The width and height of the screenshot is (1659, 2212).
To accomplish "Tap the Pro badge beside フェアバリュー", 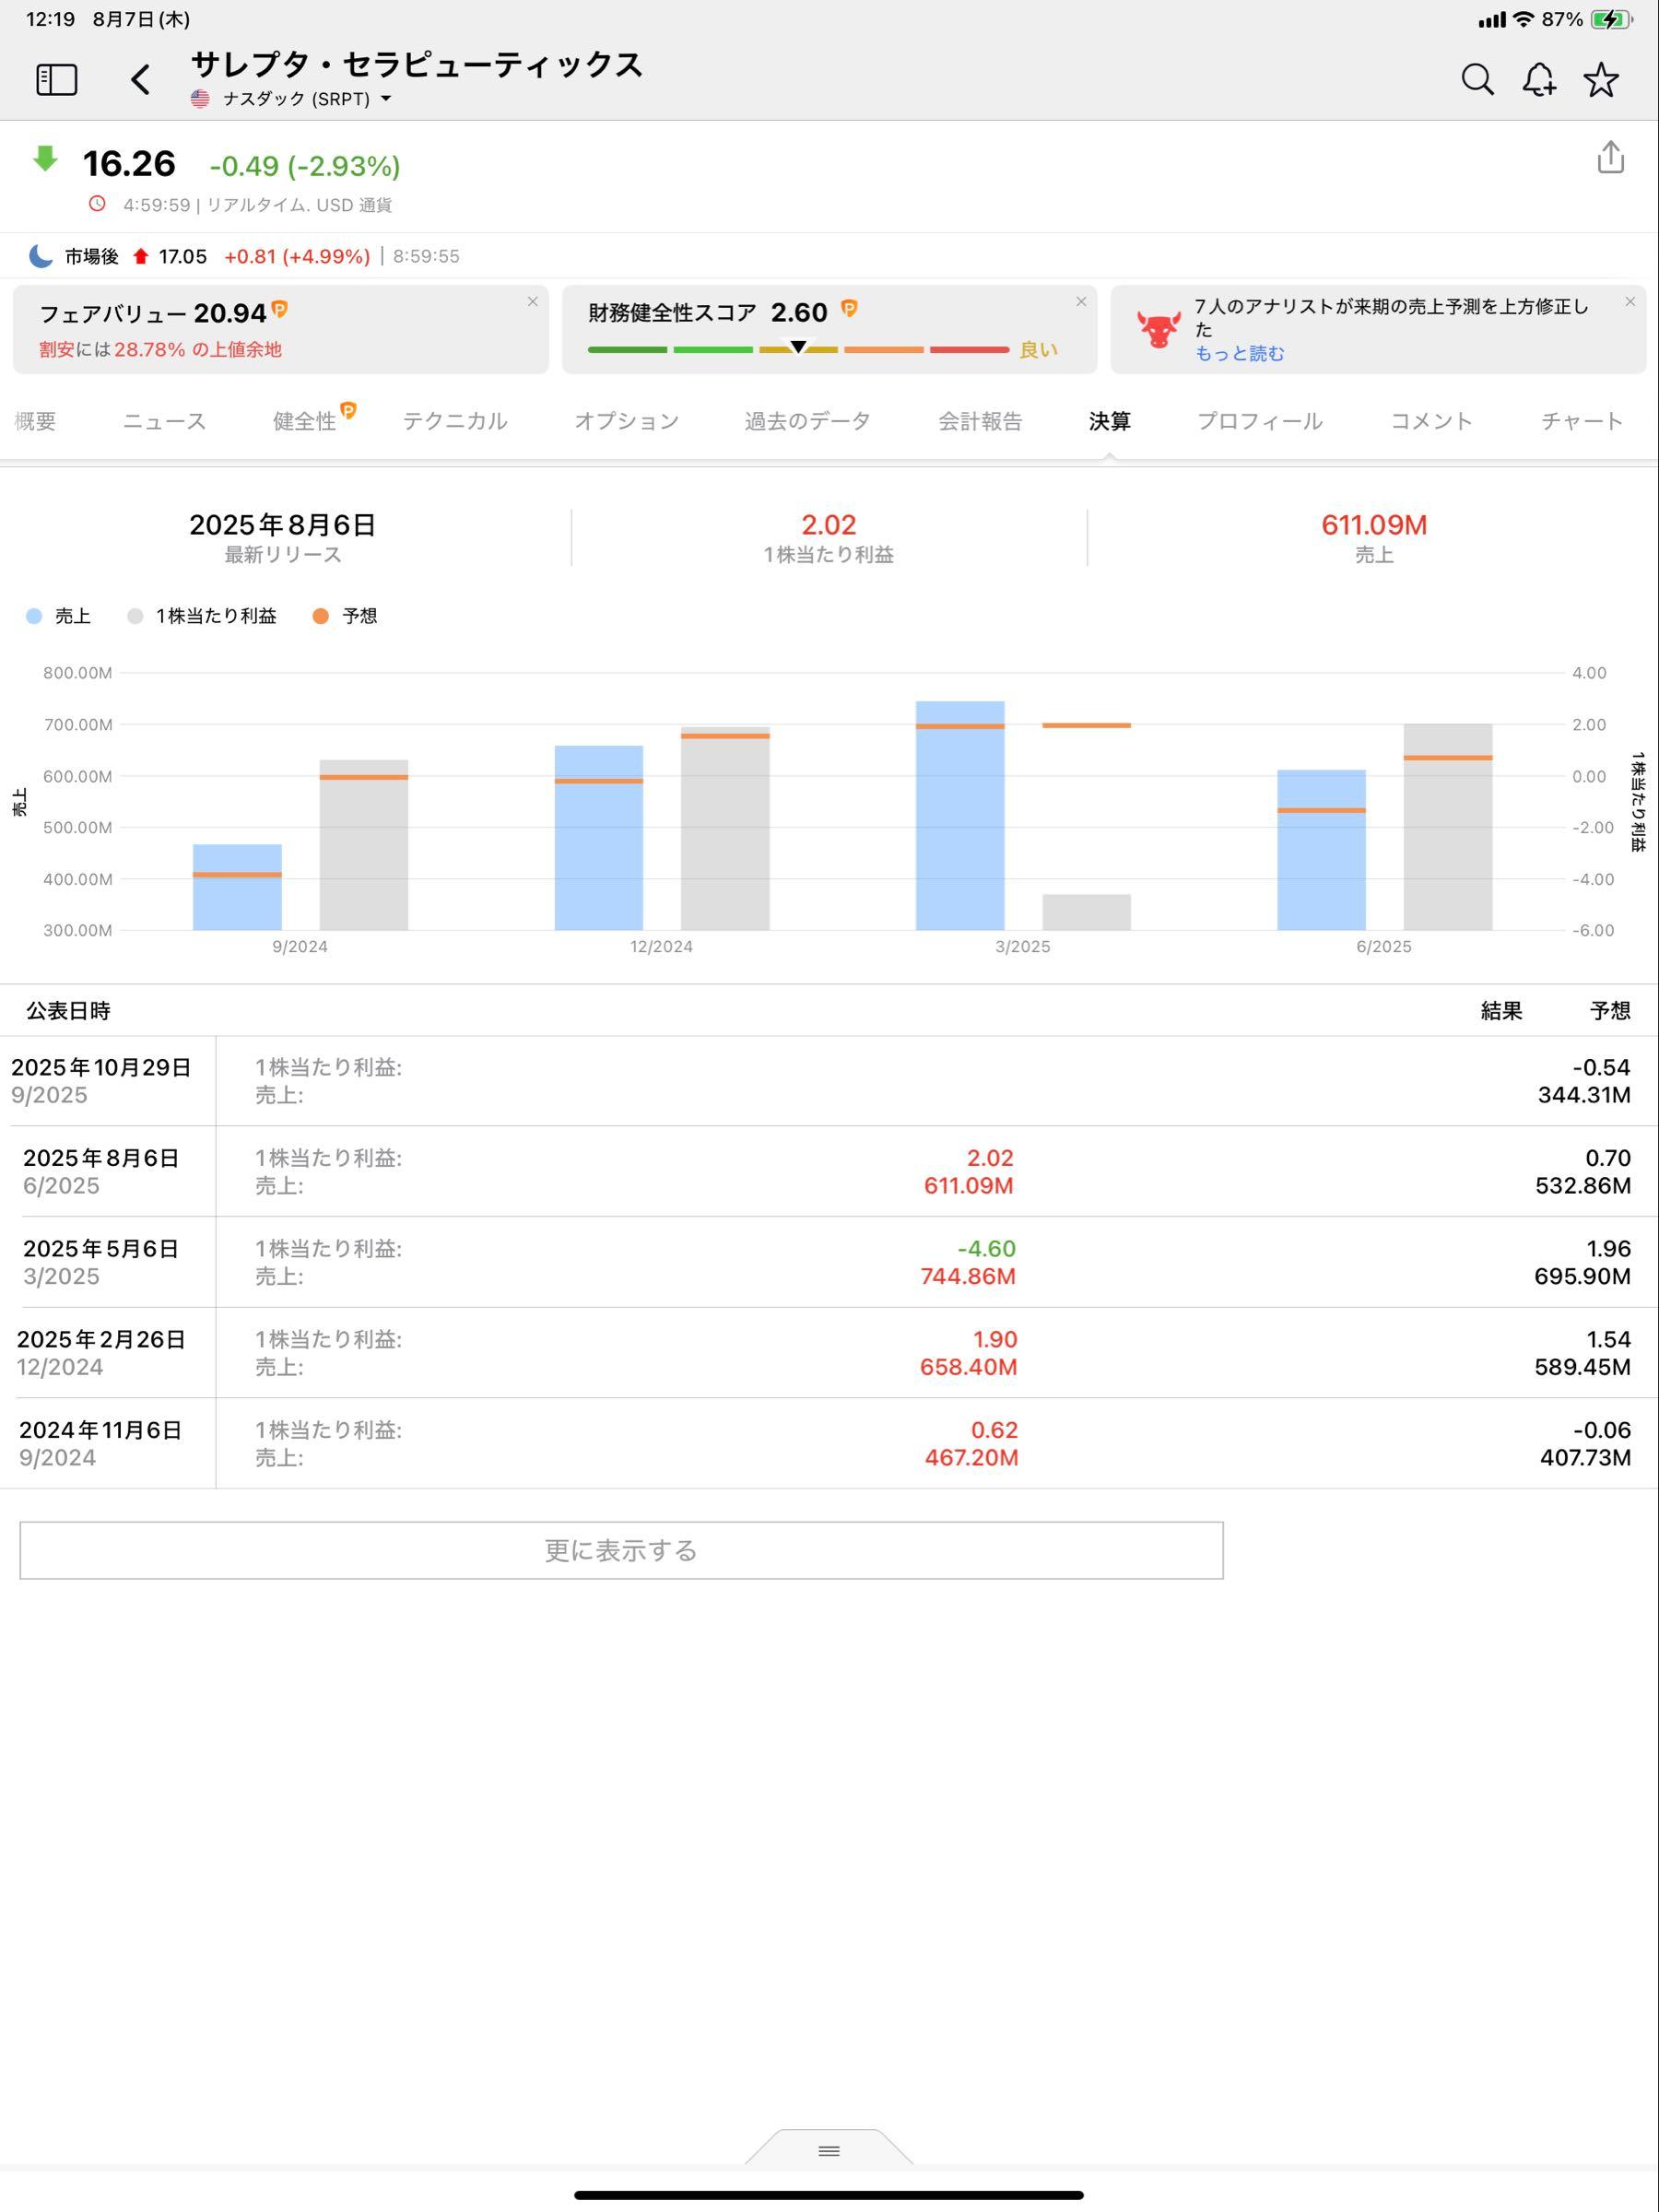I will coord(280,310).
